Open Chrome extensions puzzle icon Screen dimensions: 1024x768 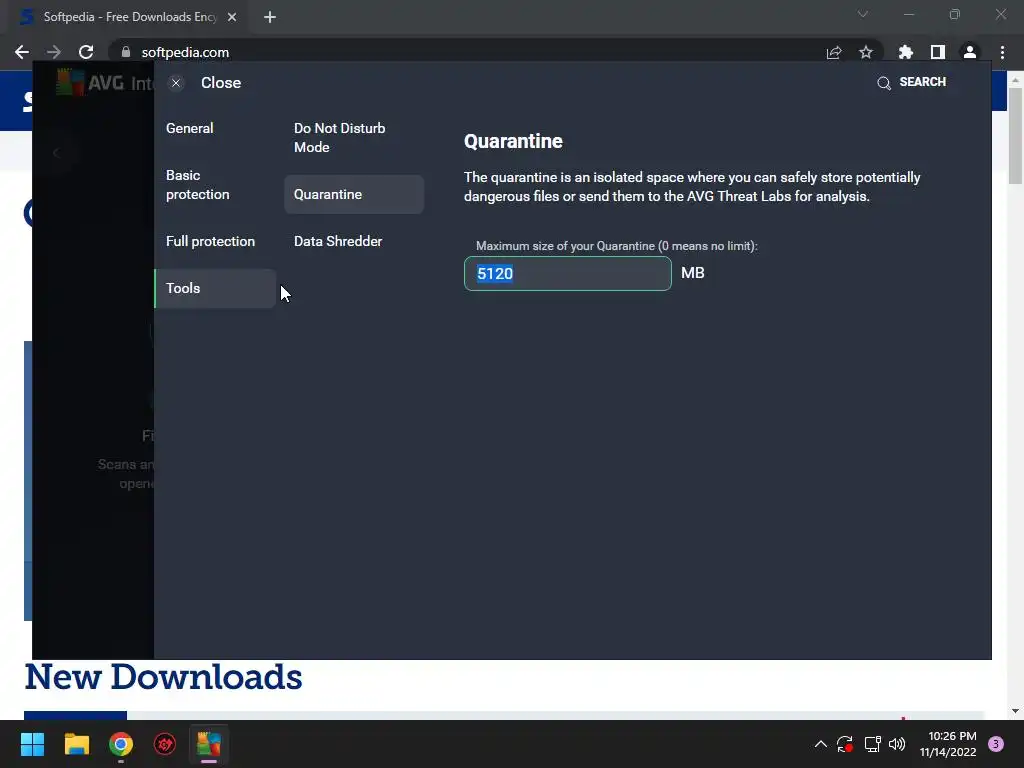click(x=906, y=52)
